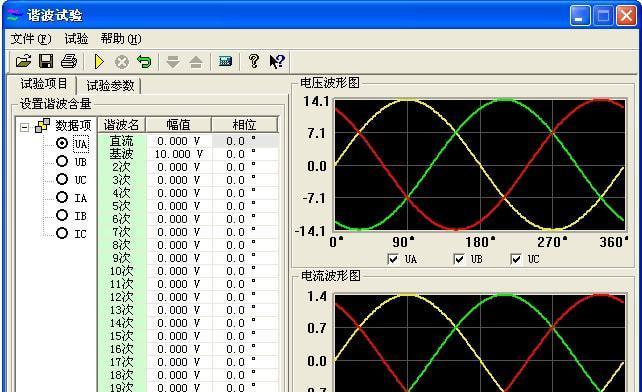This screenshot has height=392, width=642.
Task: Select the IC radio button
Action: click(x=62, y=233)
